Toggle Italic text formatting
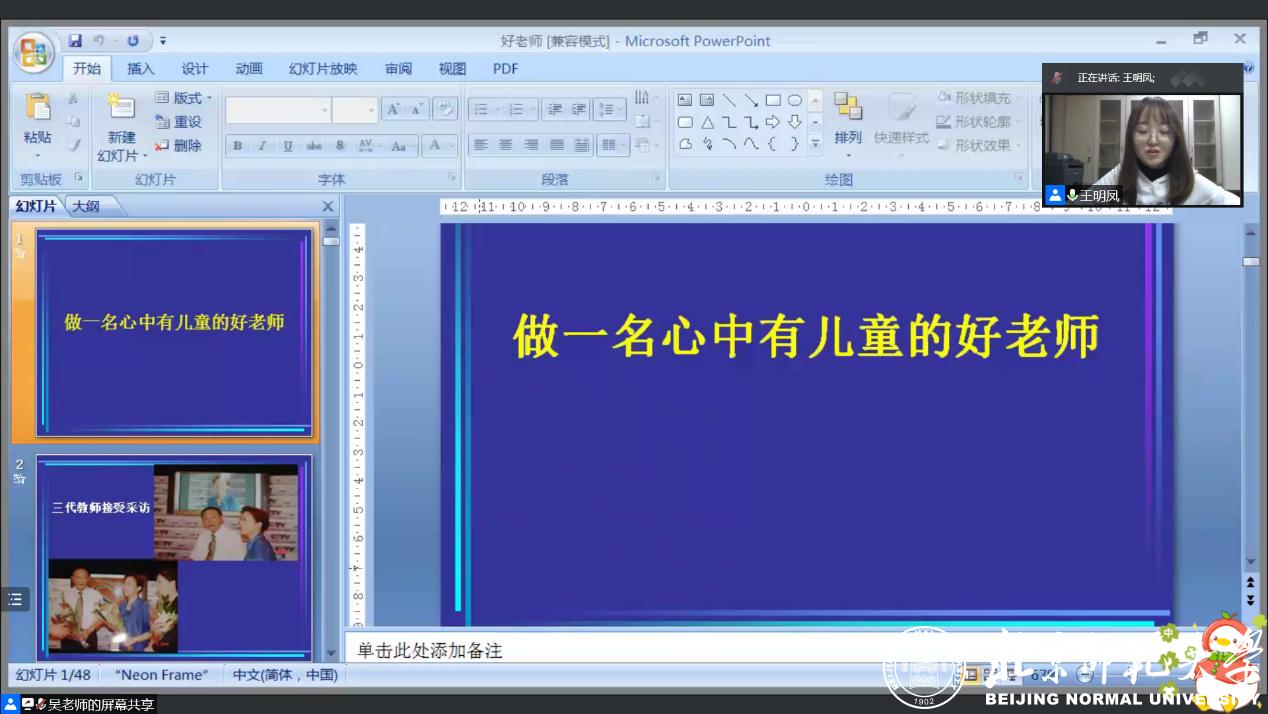 (263, 146)
